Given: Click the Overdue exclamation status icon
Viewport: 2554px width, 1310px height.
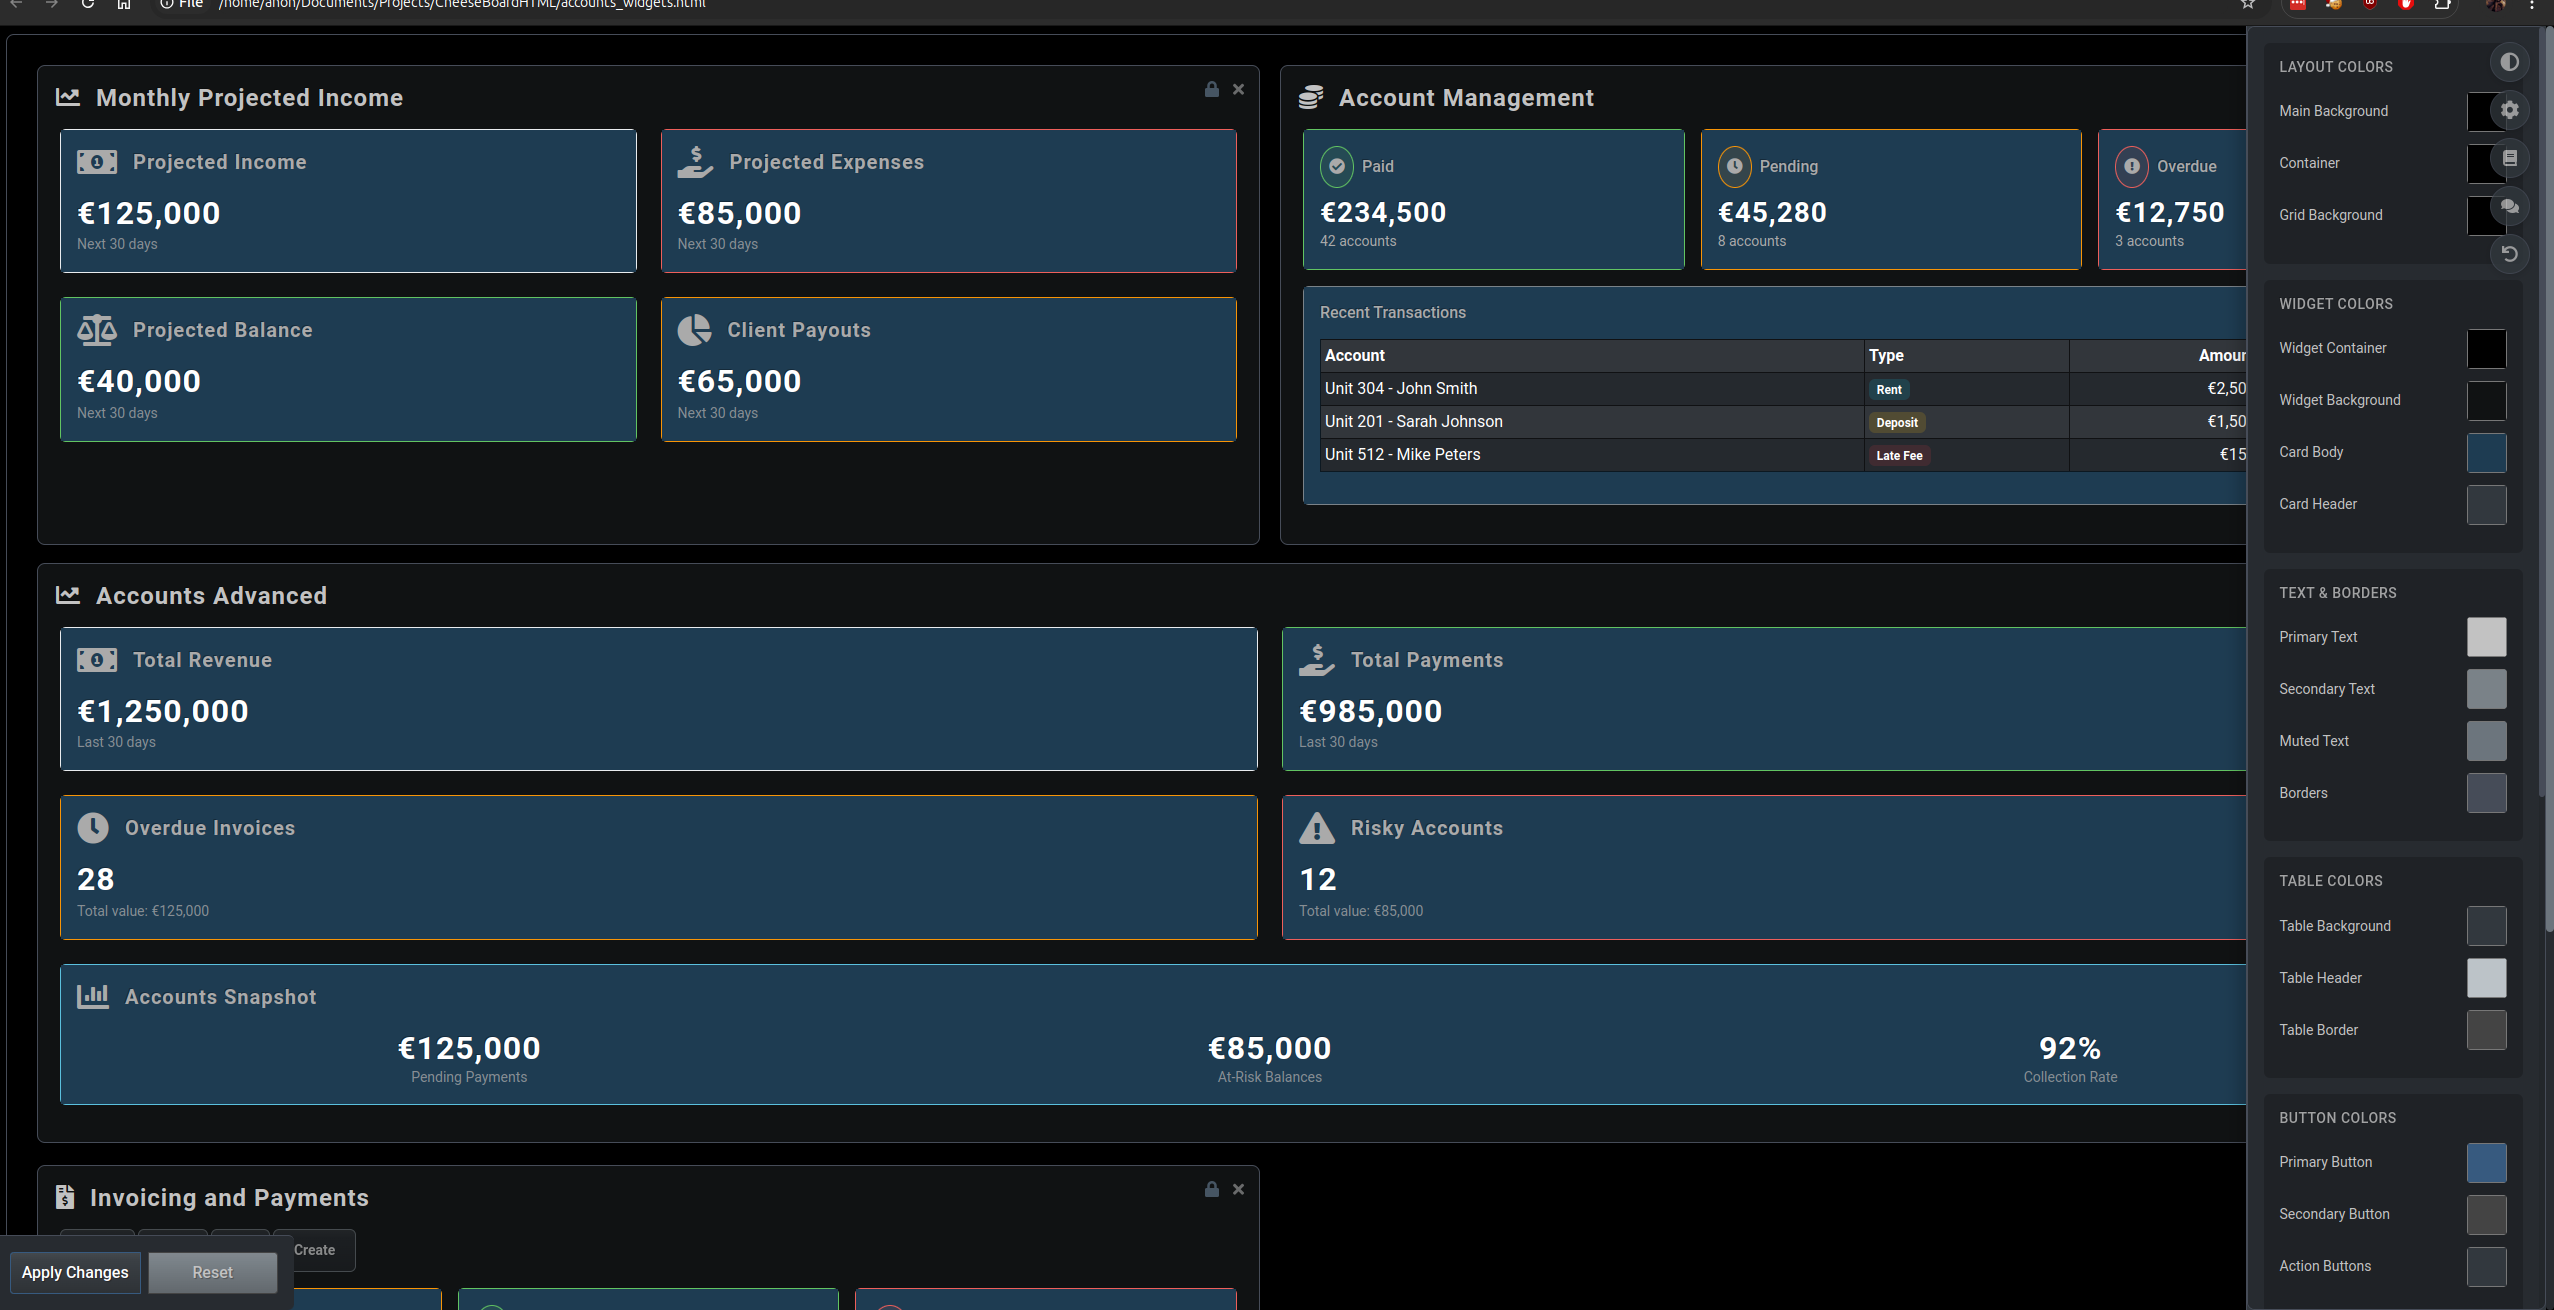Looking at the screenshot, I should [x=2131, y=167].
